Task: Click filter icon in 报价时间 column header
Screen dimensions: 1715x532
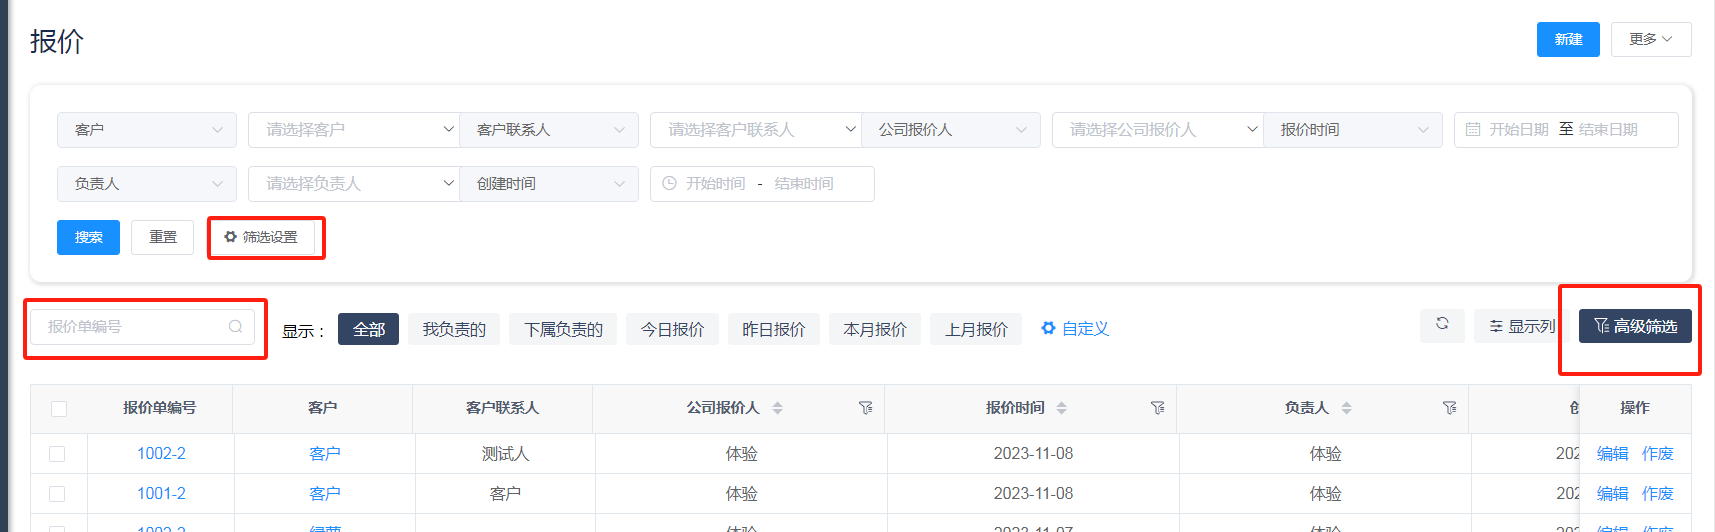Action: coord(1157,408)
